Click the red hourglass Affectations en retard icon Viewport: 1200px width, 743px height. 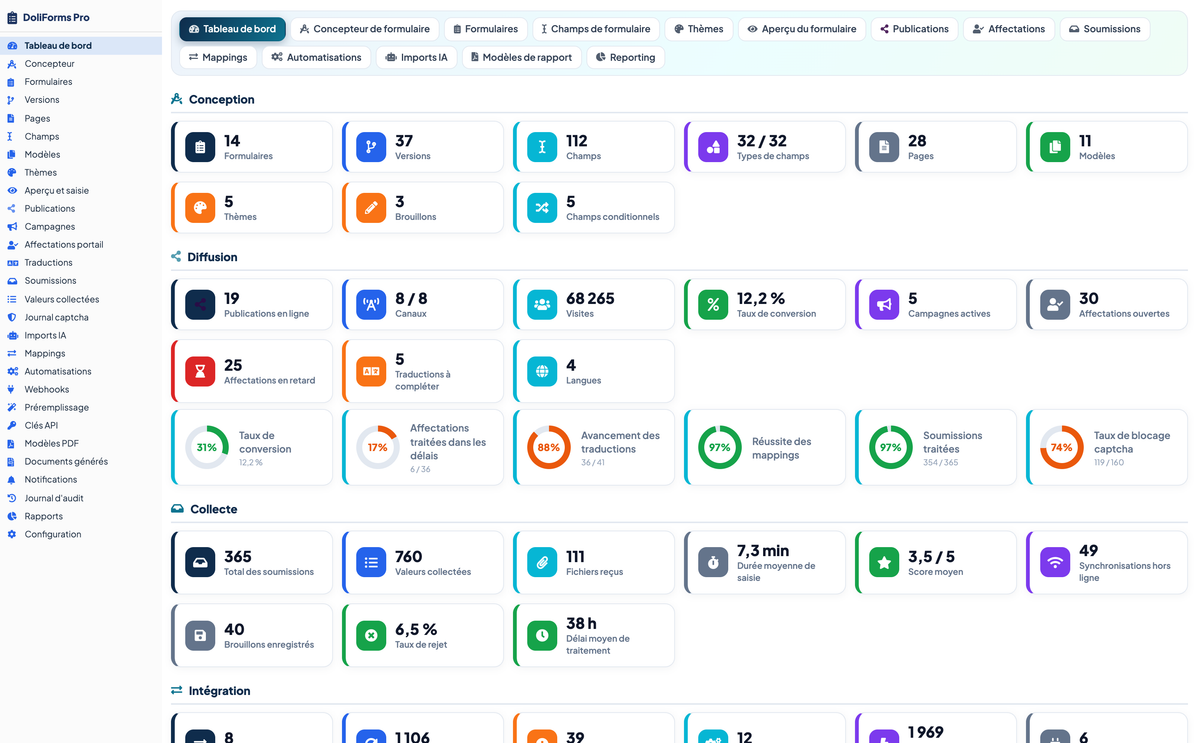(x=200, y=371)
